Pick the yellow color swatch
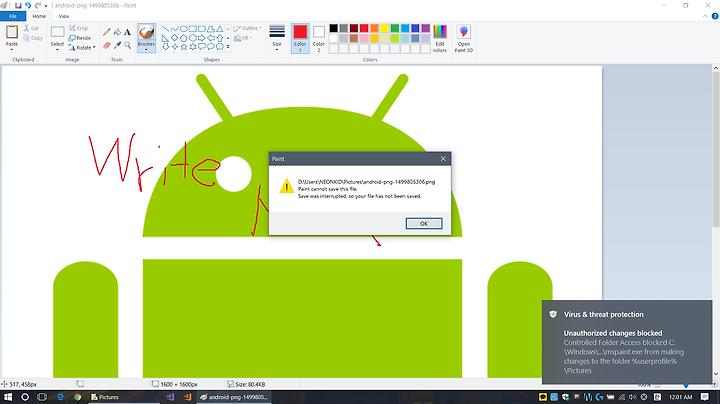The image size is (720, 404). (385, 28)
